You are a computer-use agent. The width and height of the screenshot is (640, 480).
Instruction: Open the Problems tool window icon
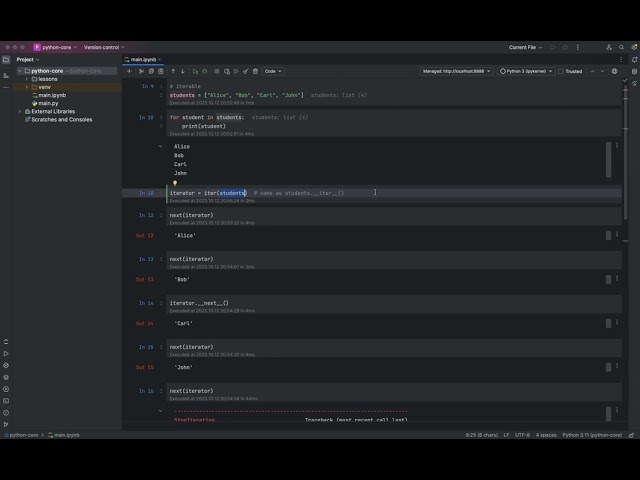click(6, 413)
